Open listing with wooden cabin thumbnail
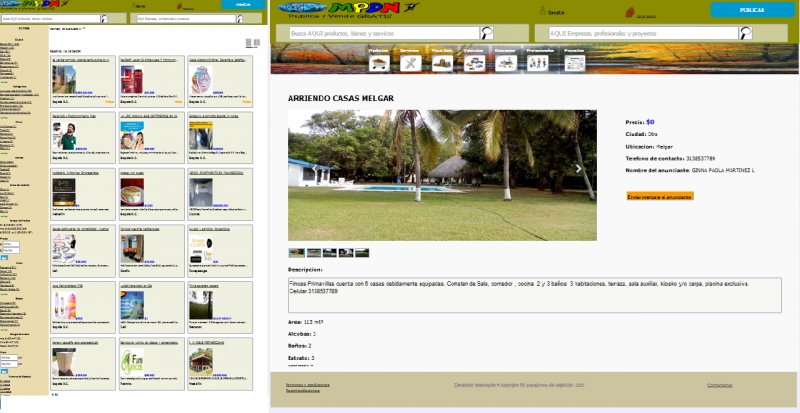Viewport: 800px width, 413px height. tap(201, 362)
